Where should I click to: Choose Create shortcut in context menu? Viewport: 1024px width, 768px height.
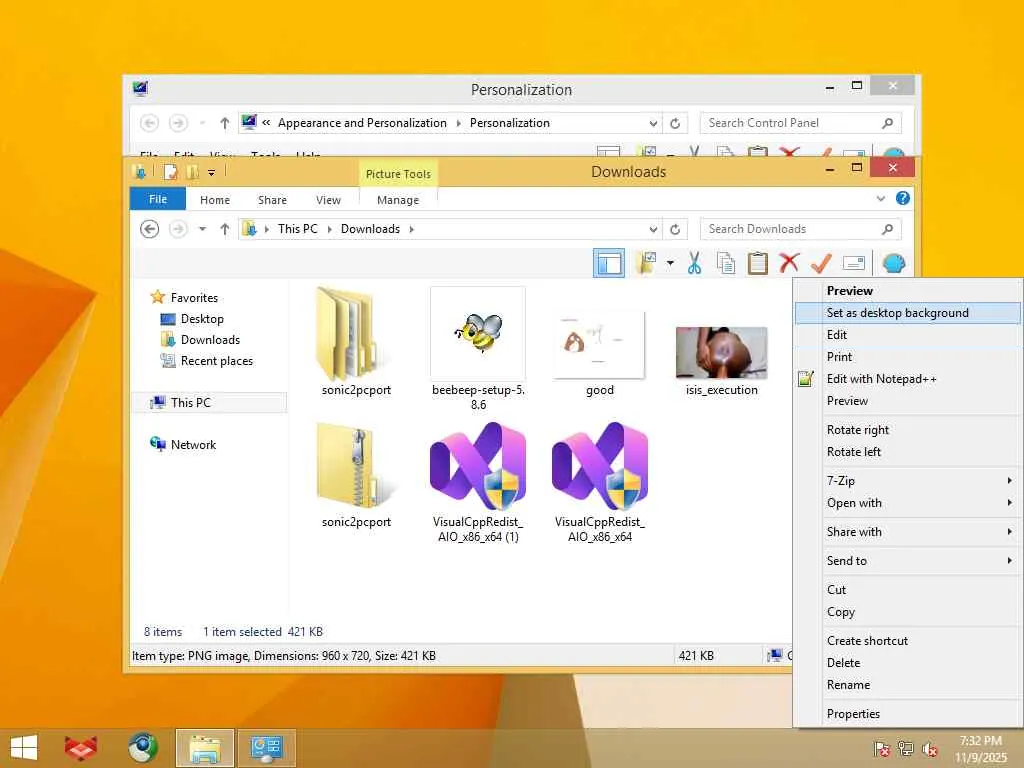[x=908, y=641]
